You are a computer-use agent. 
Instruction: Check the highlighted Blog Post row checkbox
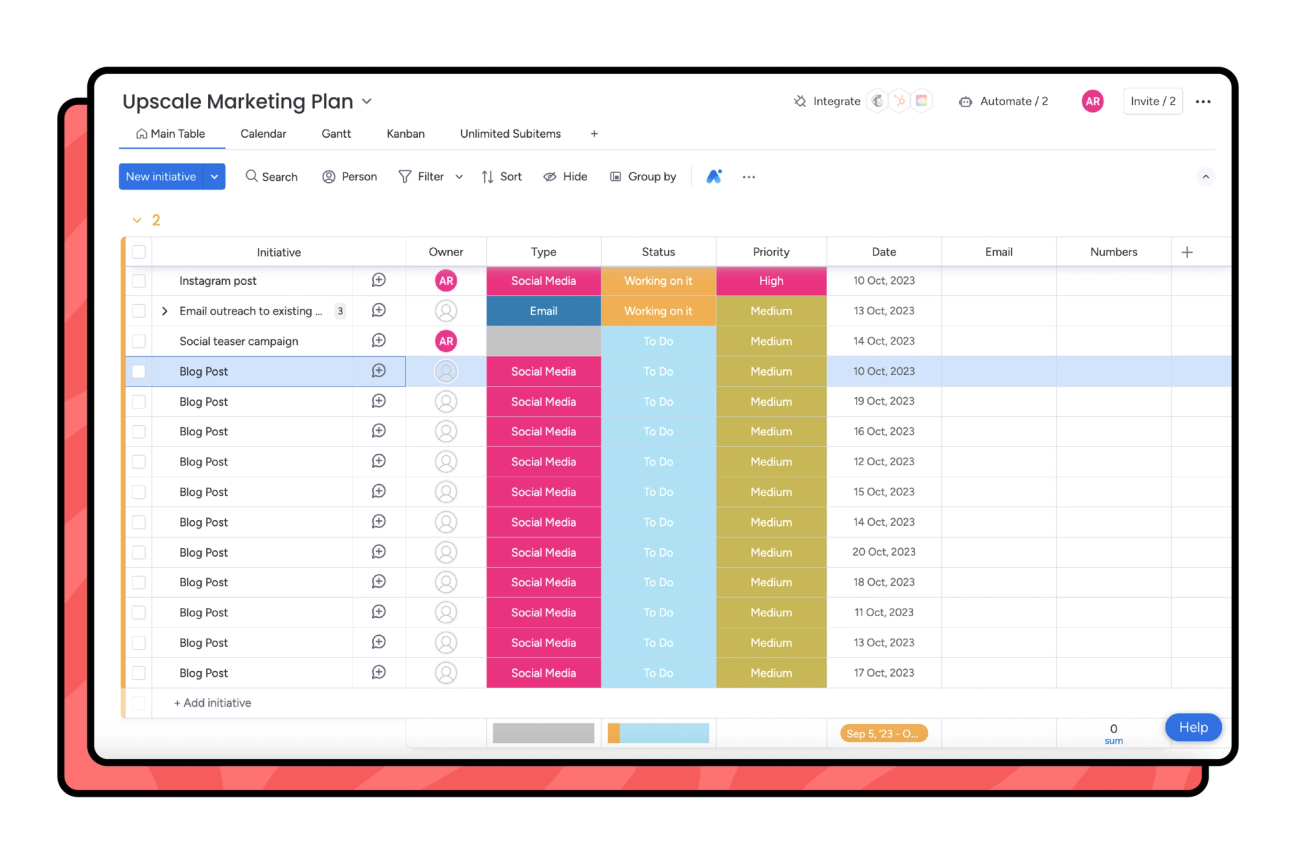pyautogui.click(x=138, y=371)
